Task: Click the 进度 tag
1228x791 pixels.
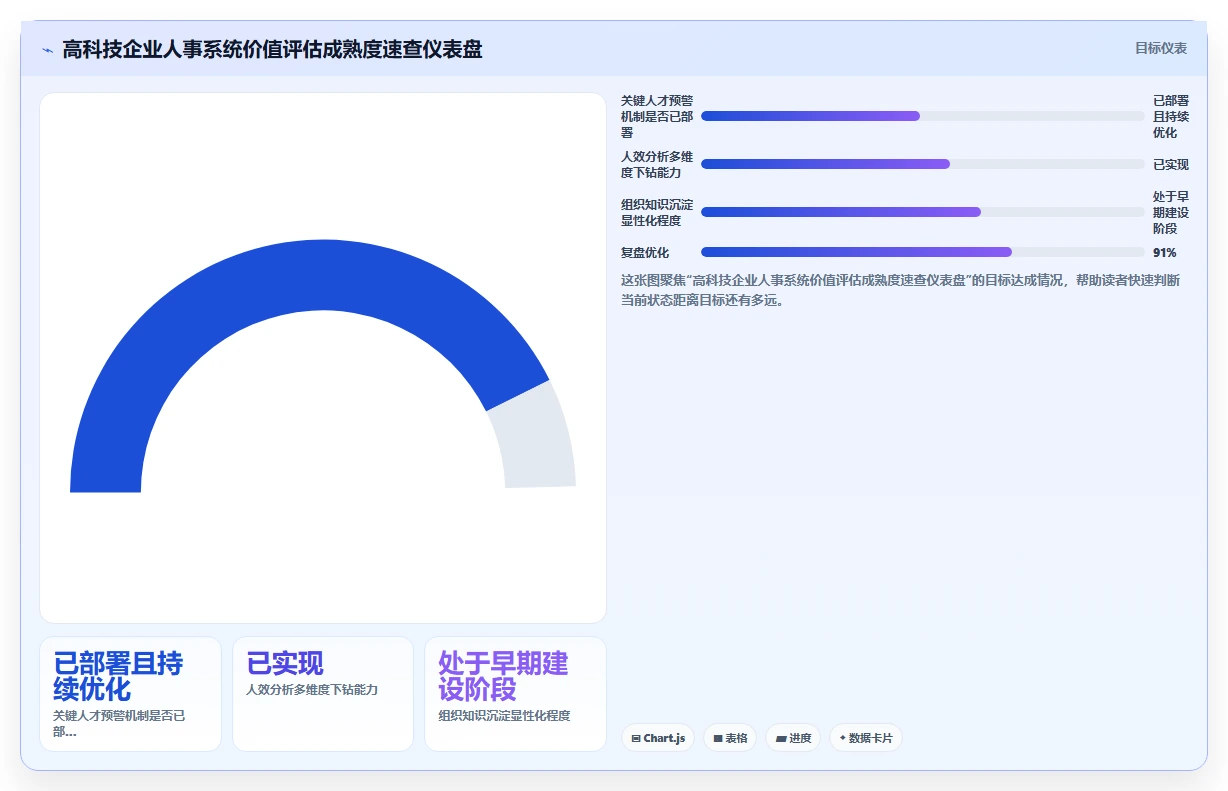Action: click(793, 738)
